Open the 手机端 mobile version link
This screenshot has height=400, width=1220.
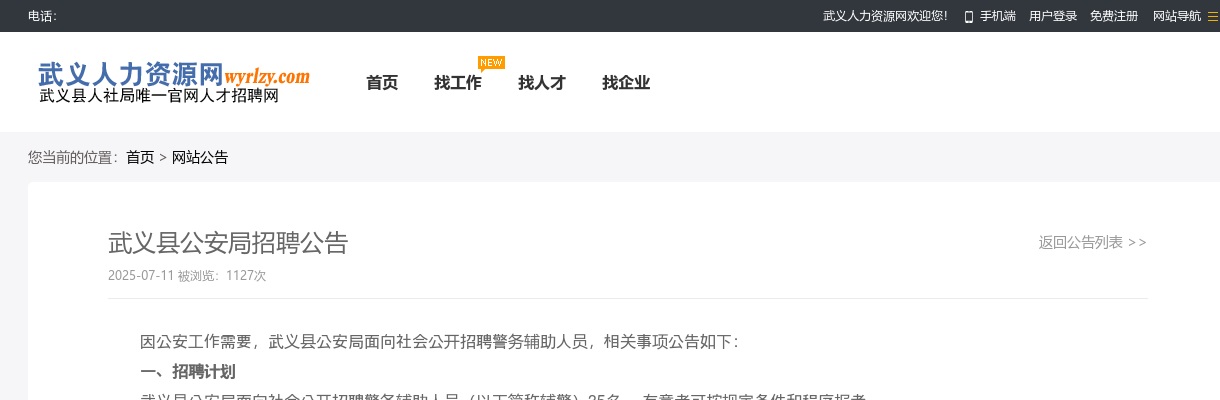tap(997, 16)
